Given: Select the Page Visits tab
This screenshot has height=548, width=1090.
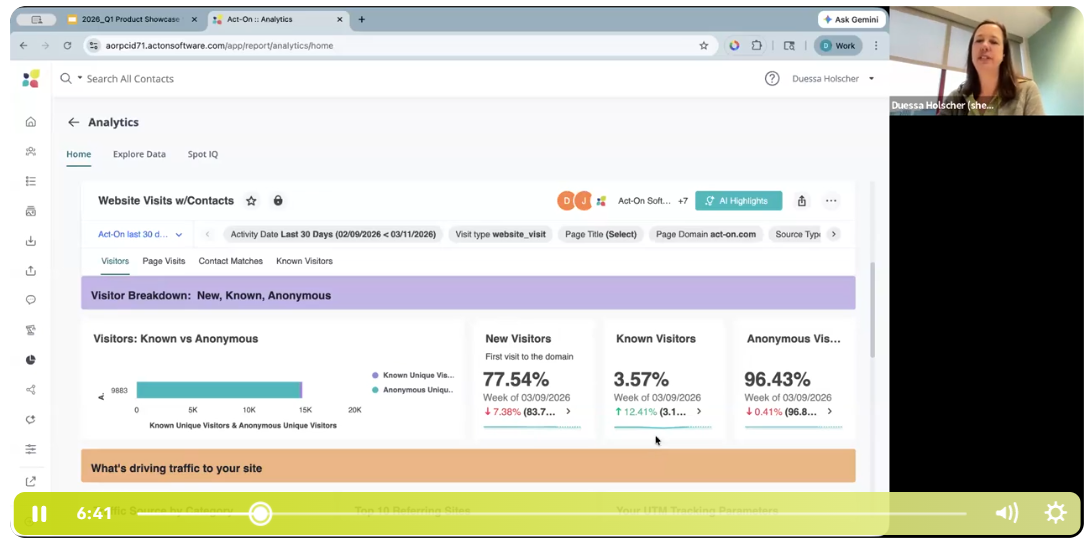Looking at the screenshot, I should pos(163,261).
